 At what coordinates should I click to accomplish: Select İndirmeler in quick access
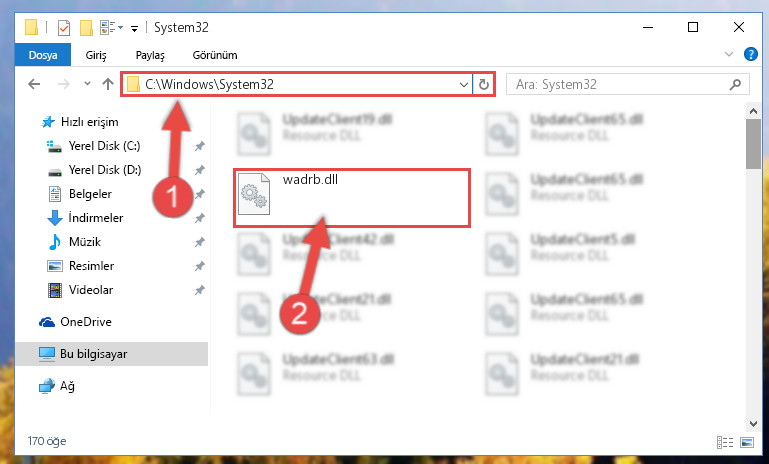point(96,218)
